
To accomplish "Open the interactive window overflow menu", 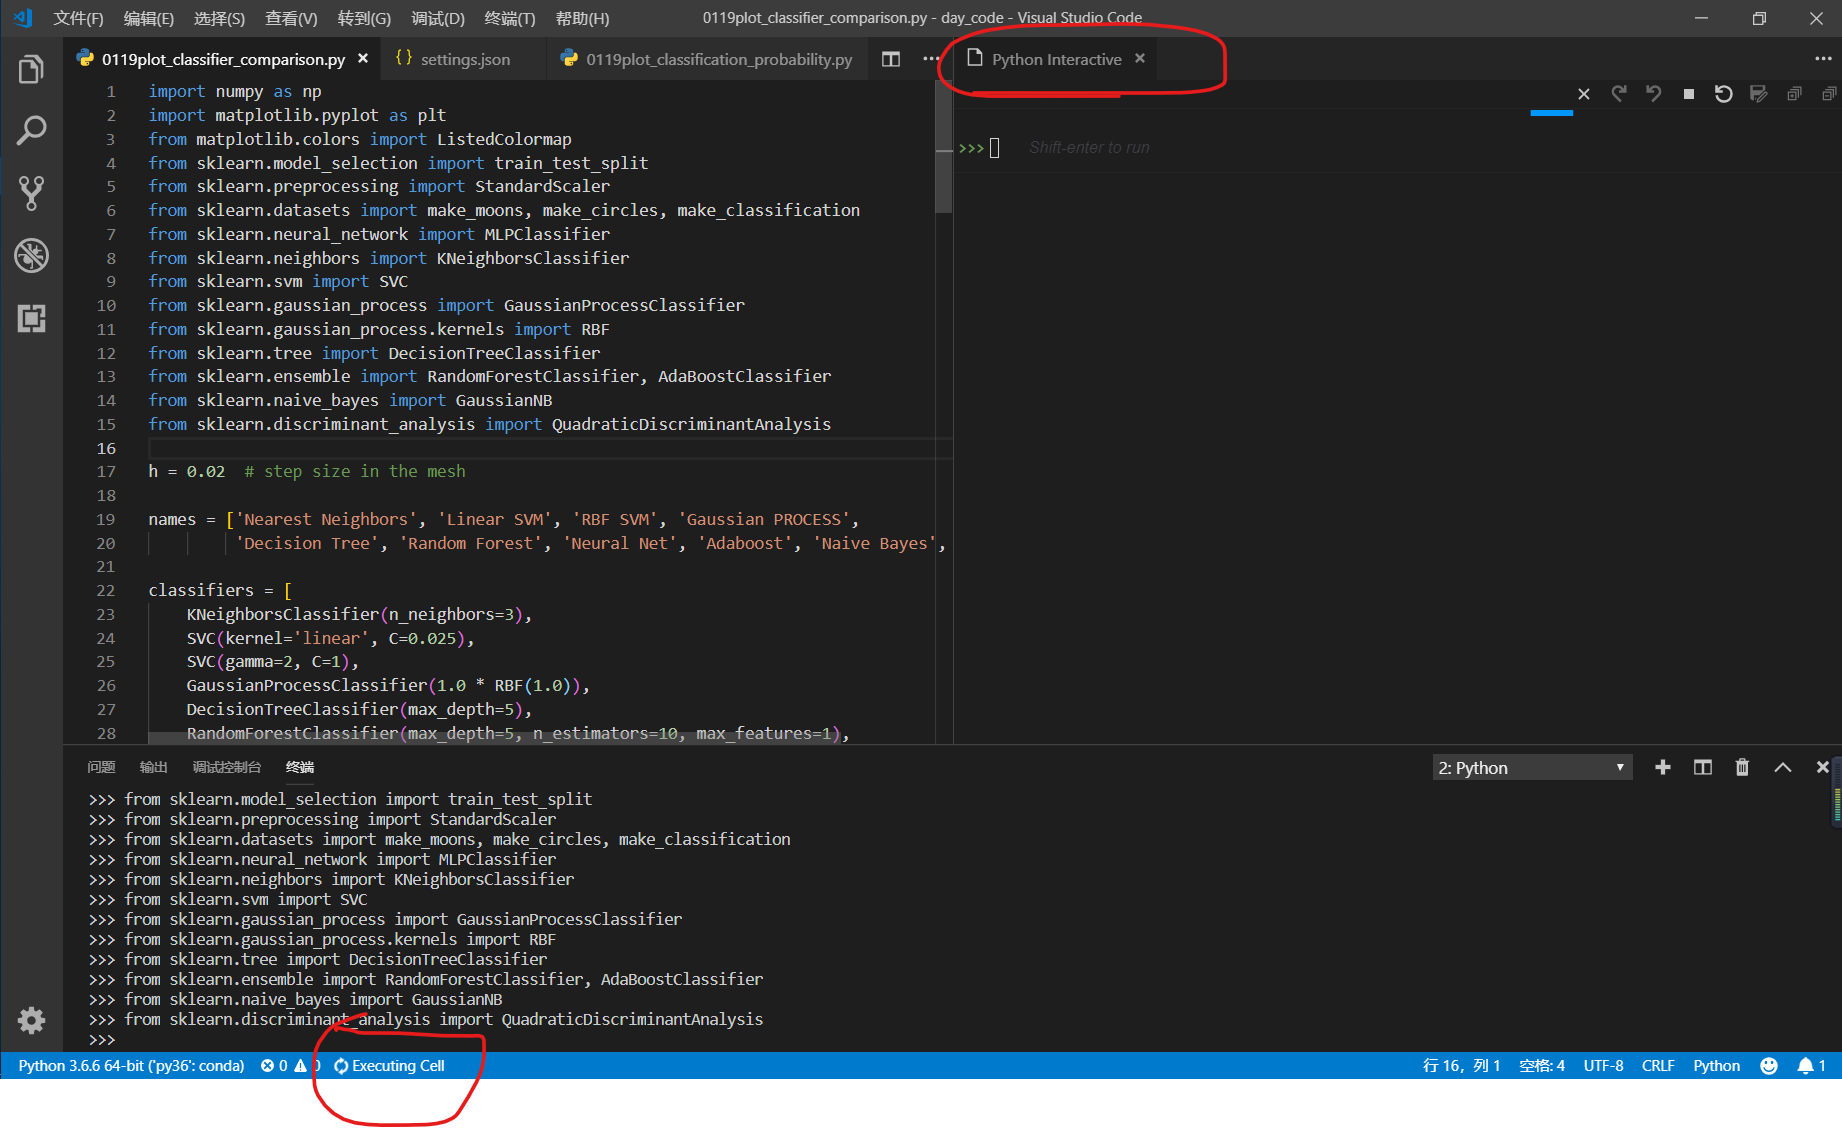I will pyautogui.click(x=1822, y=59).
